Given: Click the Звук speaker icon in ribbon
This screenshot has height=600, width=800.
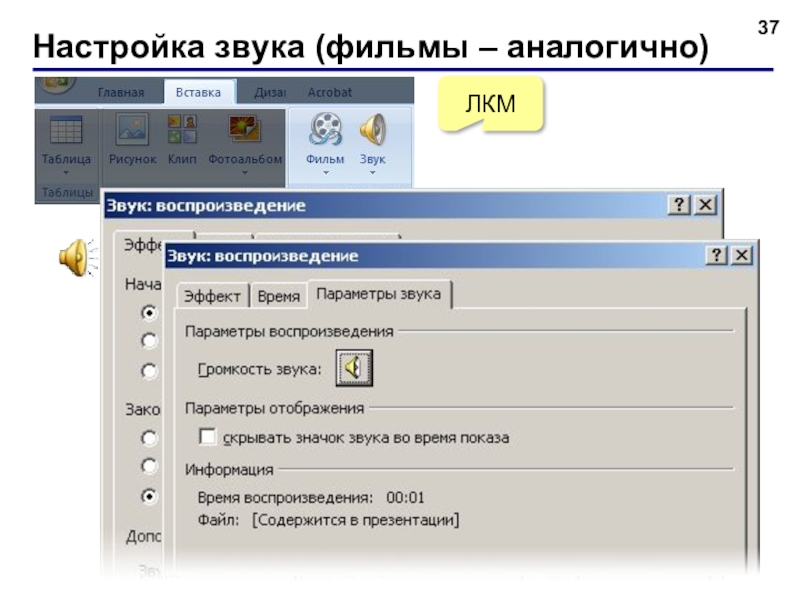Looking at the screenshot, I should click(372, 130).
